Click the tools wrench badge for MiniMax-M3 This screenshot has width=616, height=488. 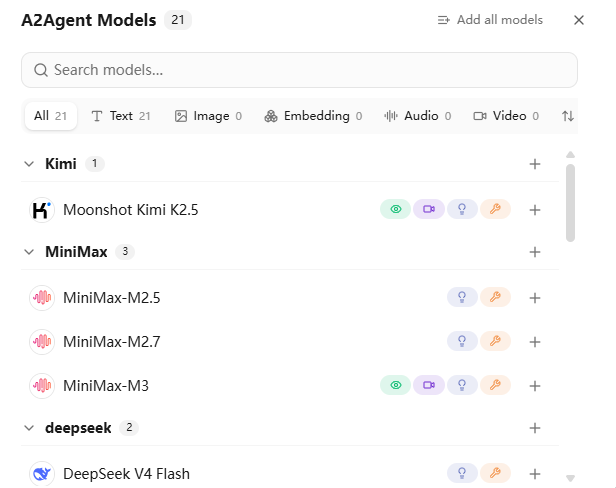[x=495, y=385]
